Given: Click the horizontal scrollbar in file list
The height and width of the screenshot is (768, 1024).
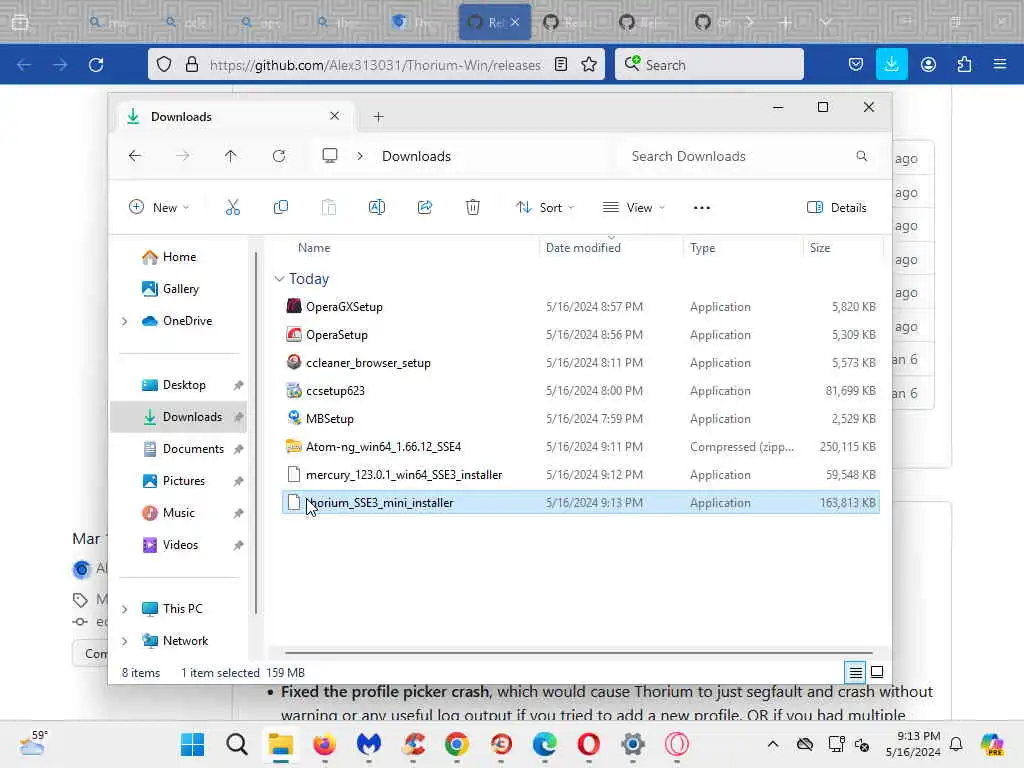Looking at the screenshot, I should [579, 652].
